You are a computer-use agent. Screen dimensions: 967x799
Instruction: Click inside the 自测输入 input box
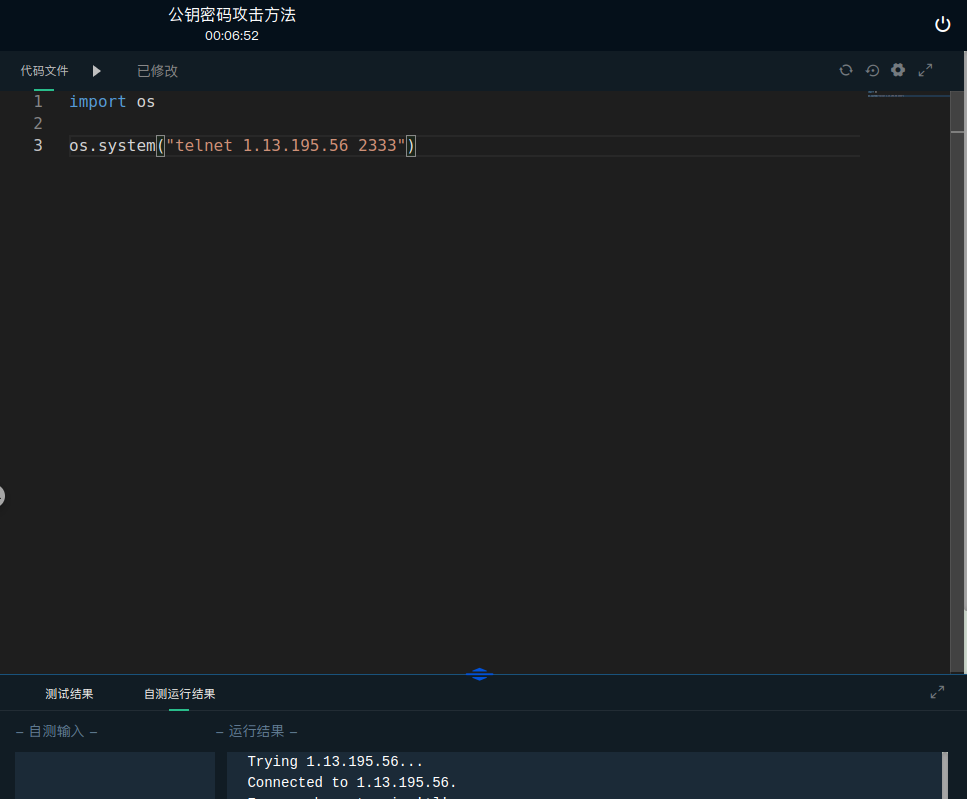114,775
